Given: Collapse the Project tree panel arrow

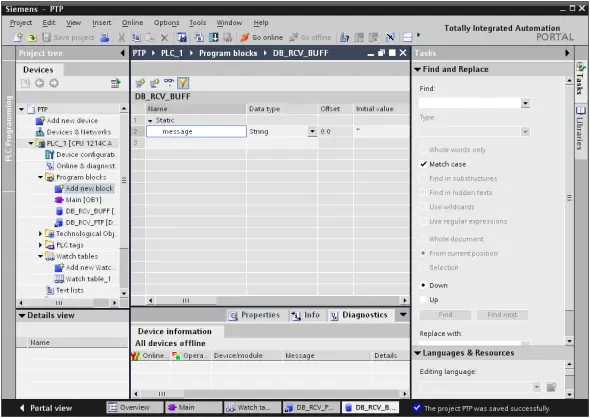Looking at the screenshot, I should pos(122,53).
